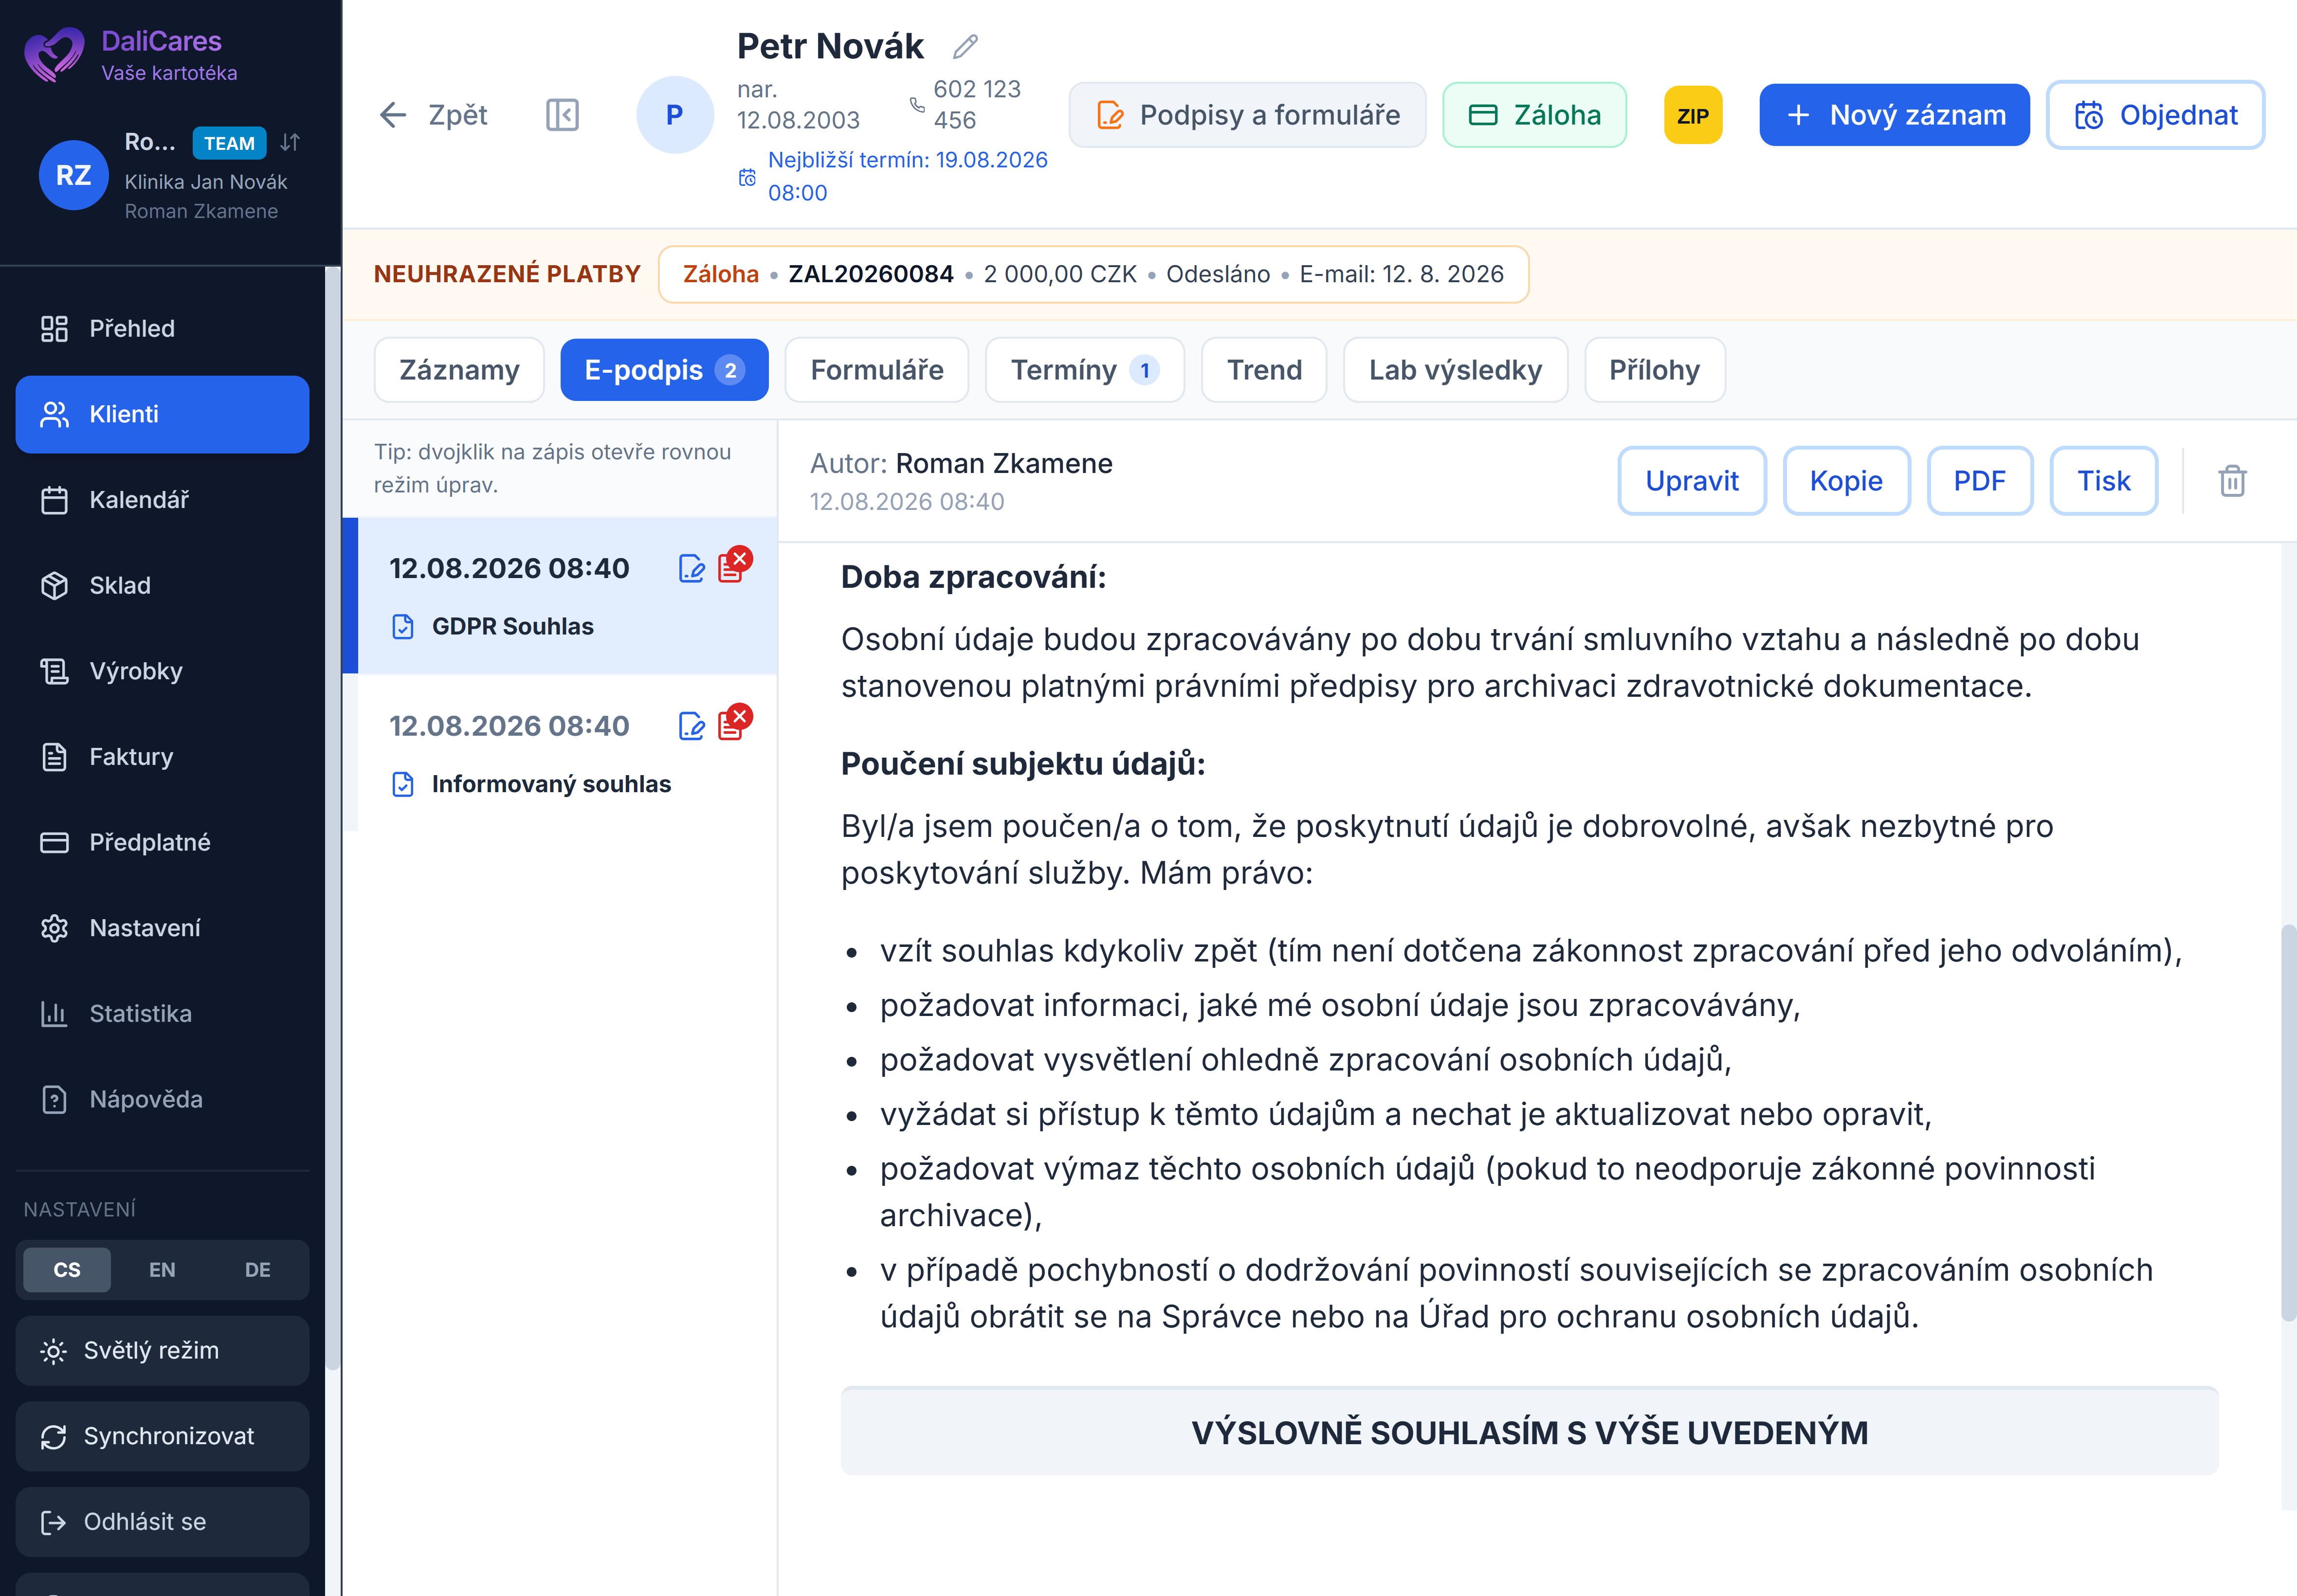The image size is (2297, 1596).
Task: Click the DaliCares heart logo
Action: 54,54
